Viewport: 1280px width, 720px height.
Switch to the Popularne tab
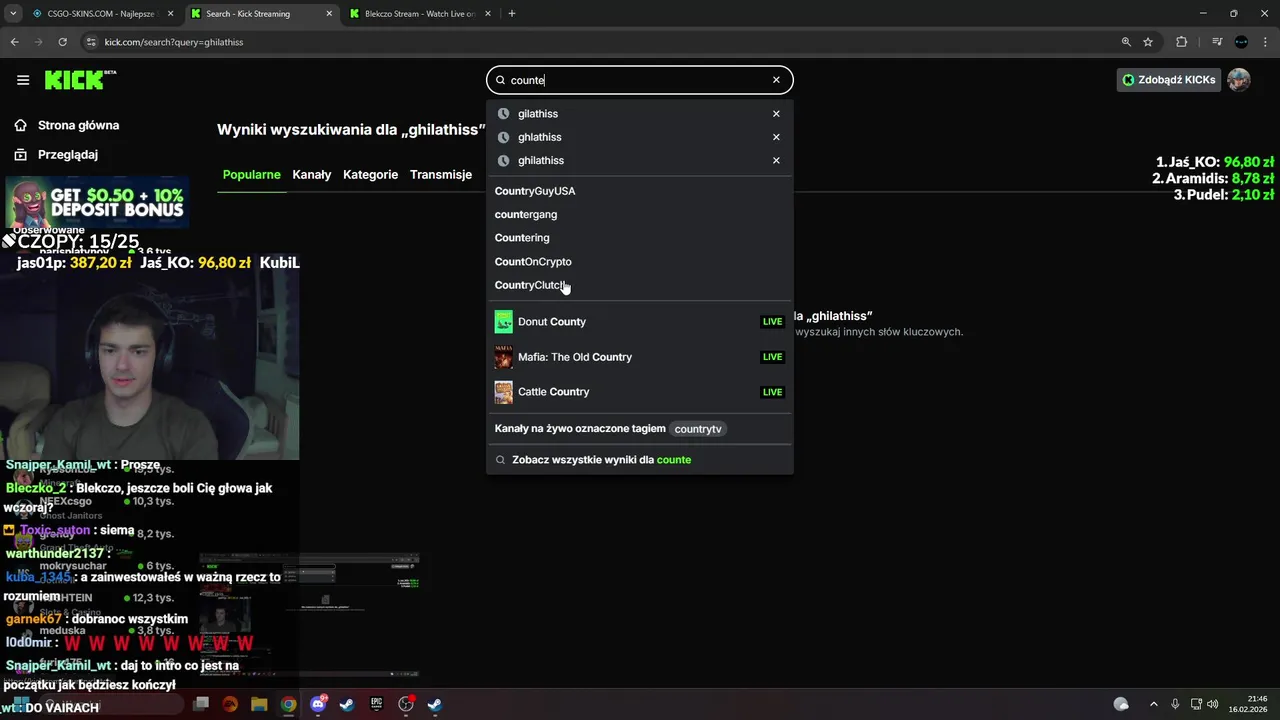coord(251,174)
